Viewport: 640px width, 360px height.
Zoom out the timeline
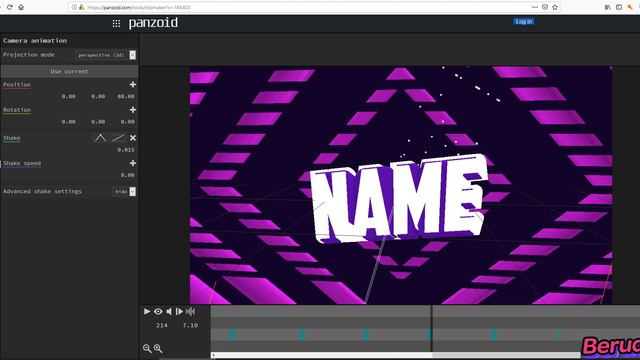click(147, 349)
